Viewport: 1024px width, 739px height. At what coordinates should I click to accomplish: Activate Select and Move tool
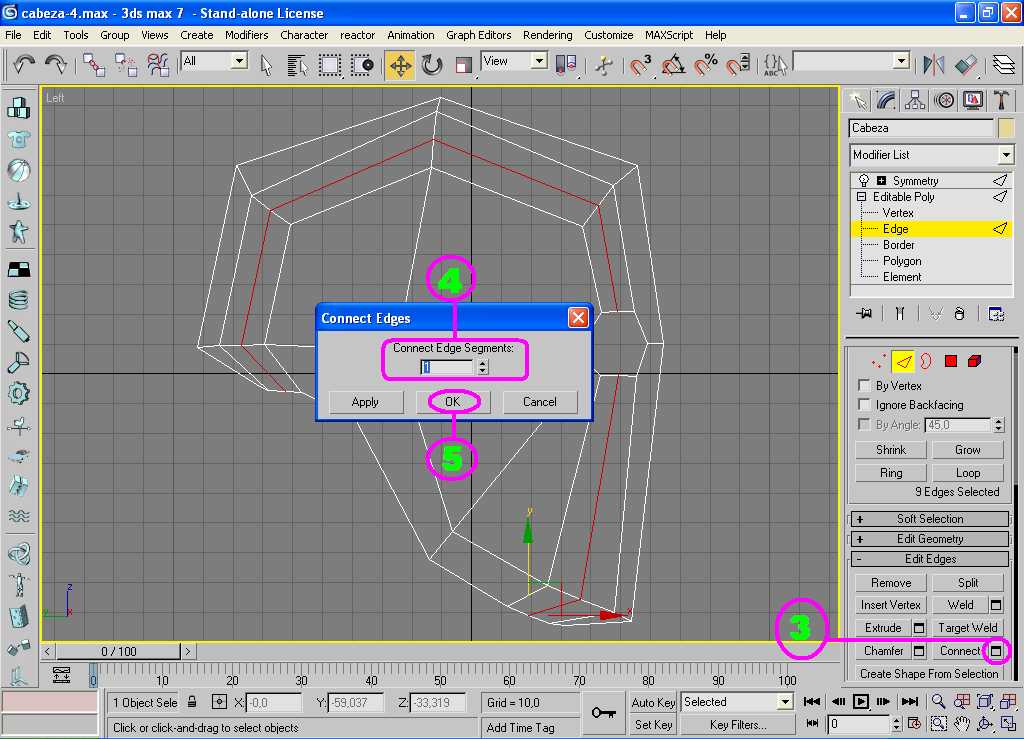click(400, 65)
